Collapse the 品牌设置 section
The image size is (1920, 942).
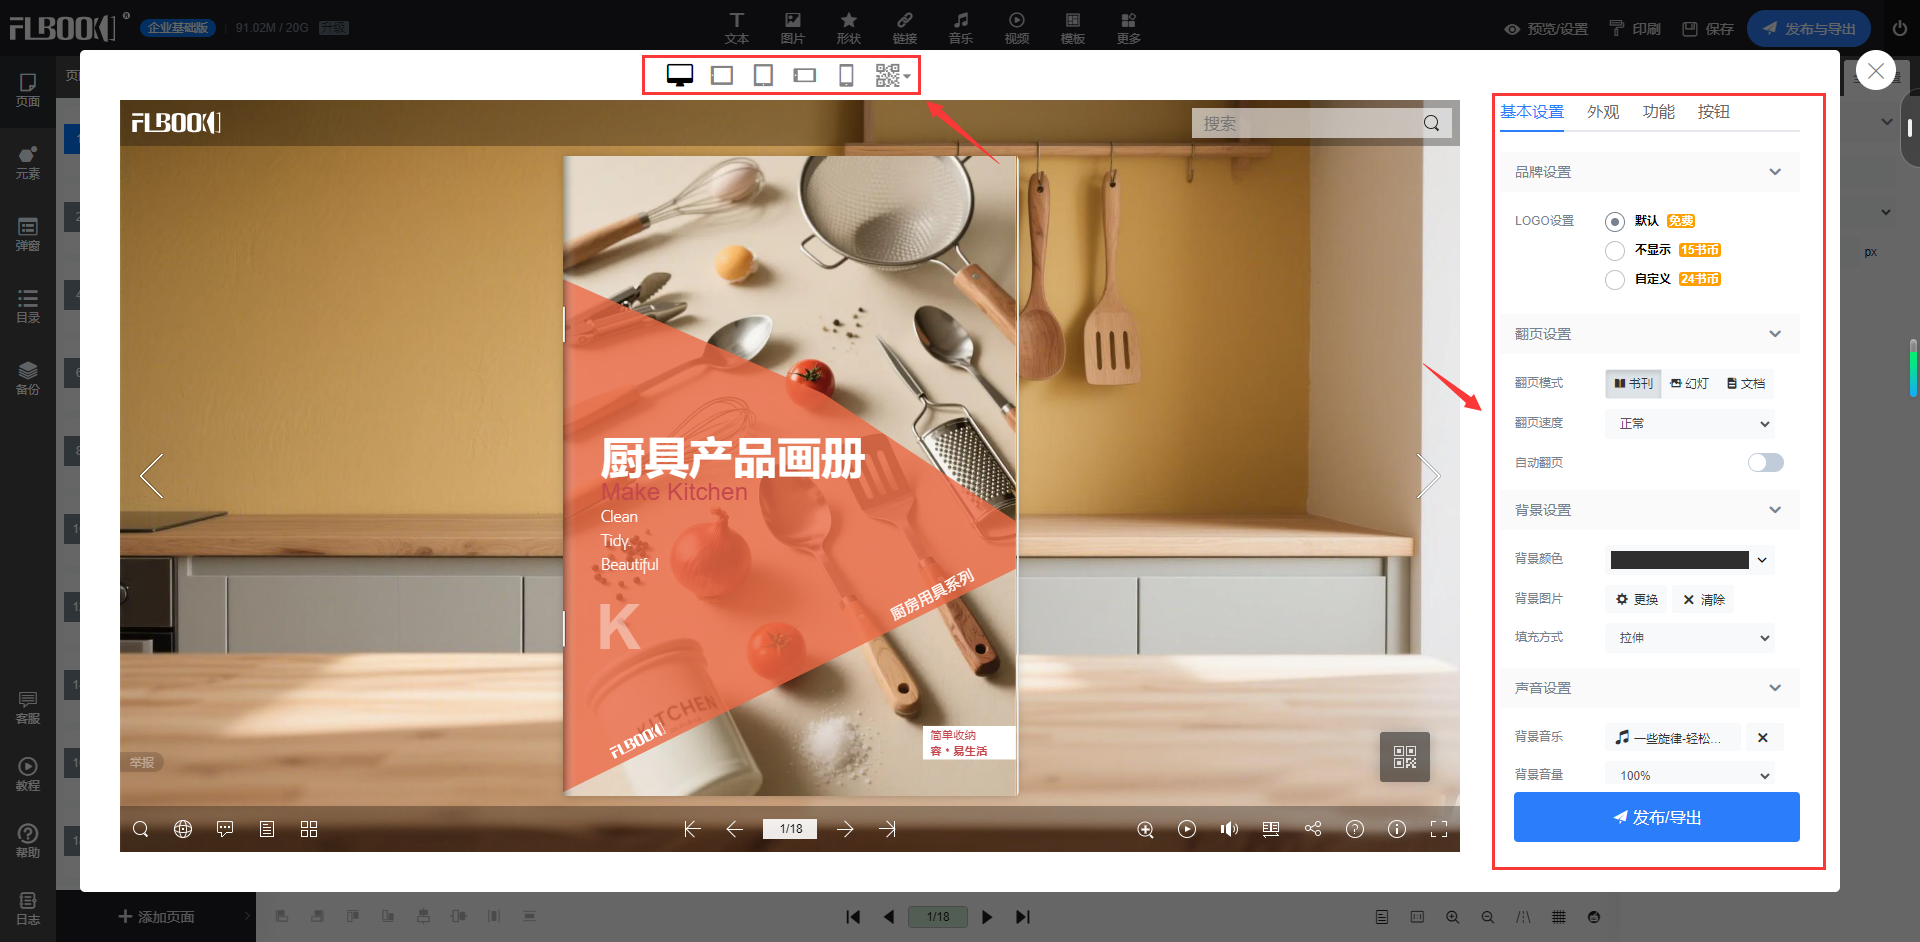(x=1775, y=172)
